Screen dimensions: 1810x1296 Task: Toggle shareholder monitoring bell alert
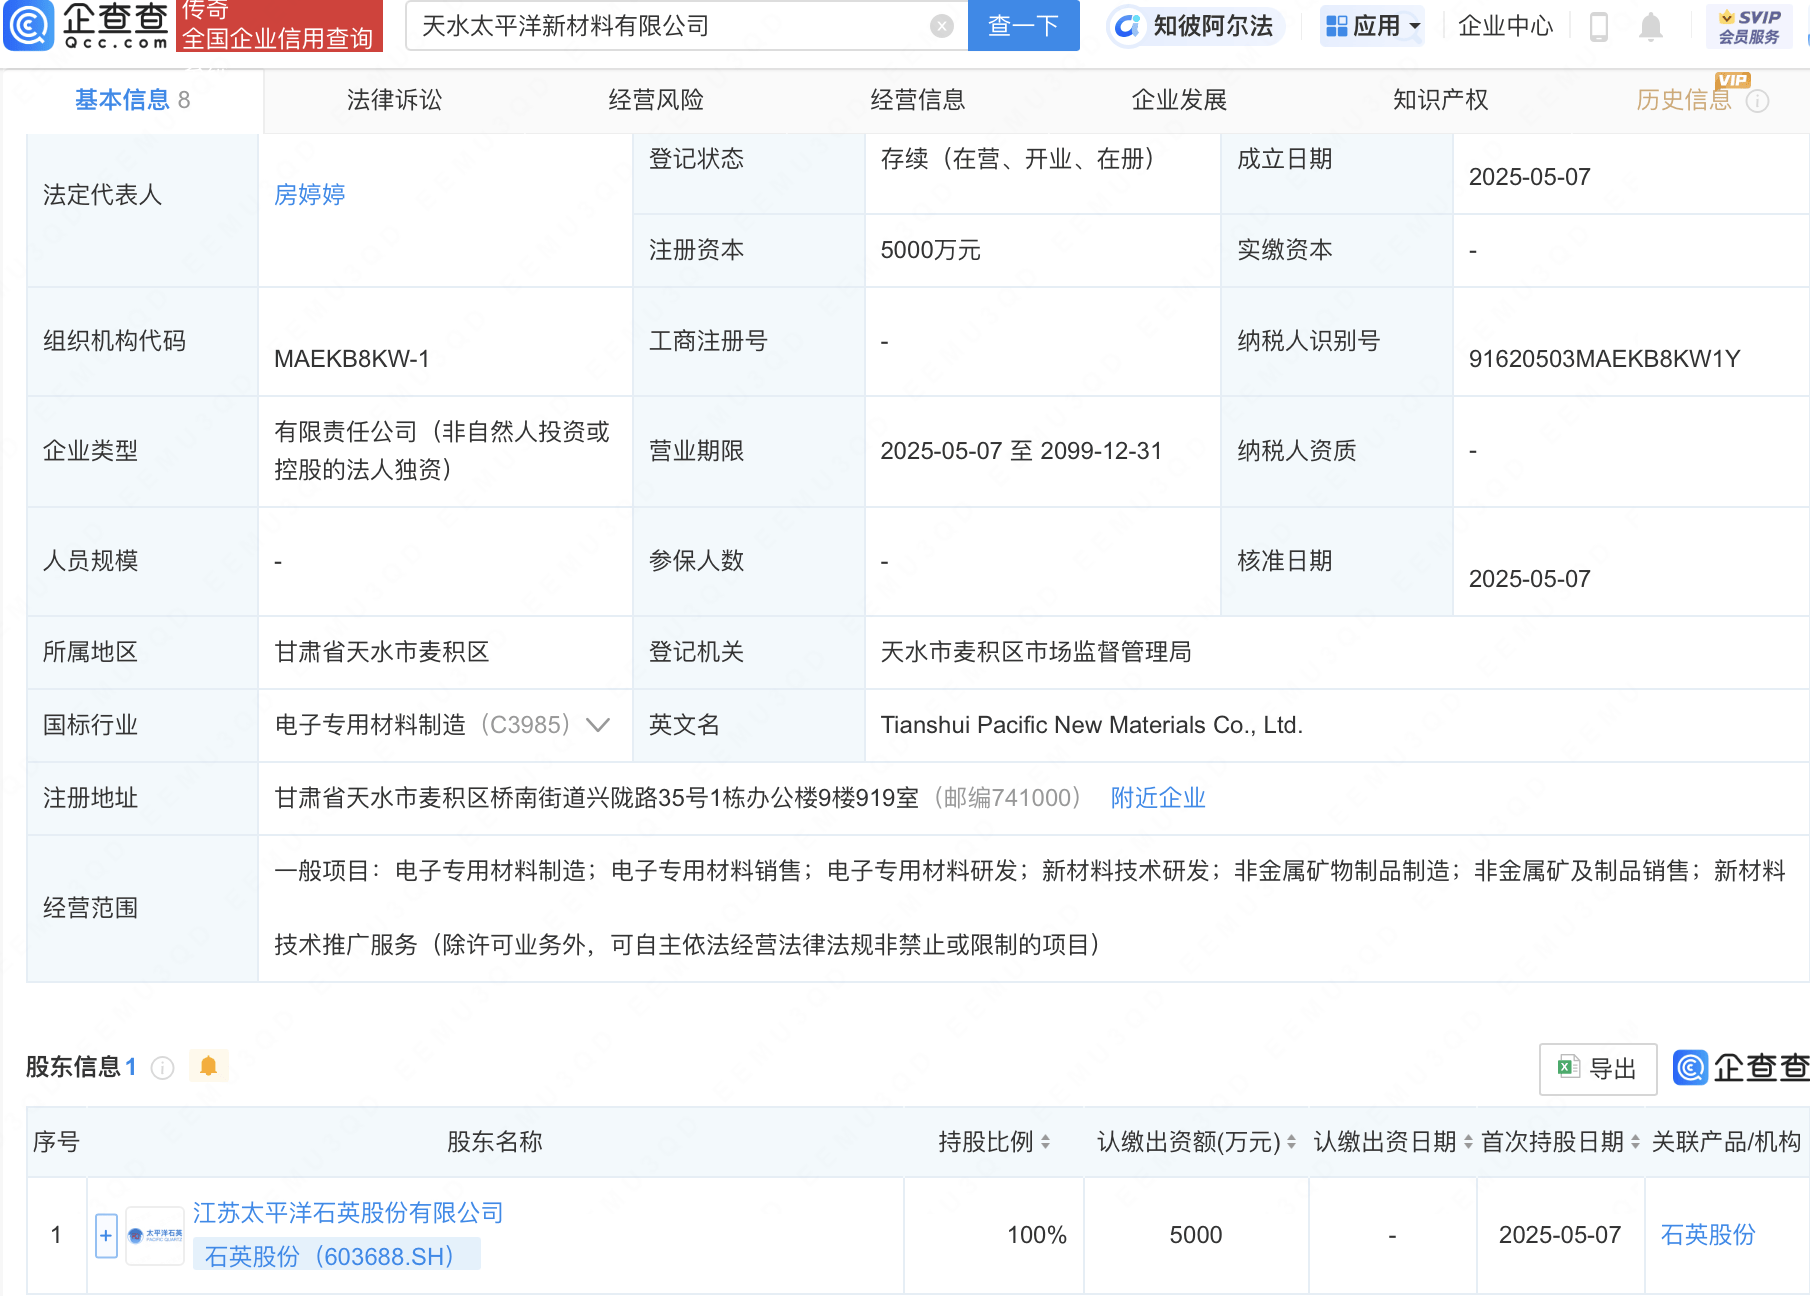[x=208, y=1066]
